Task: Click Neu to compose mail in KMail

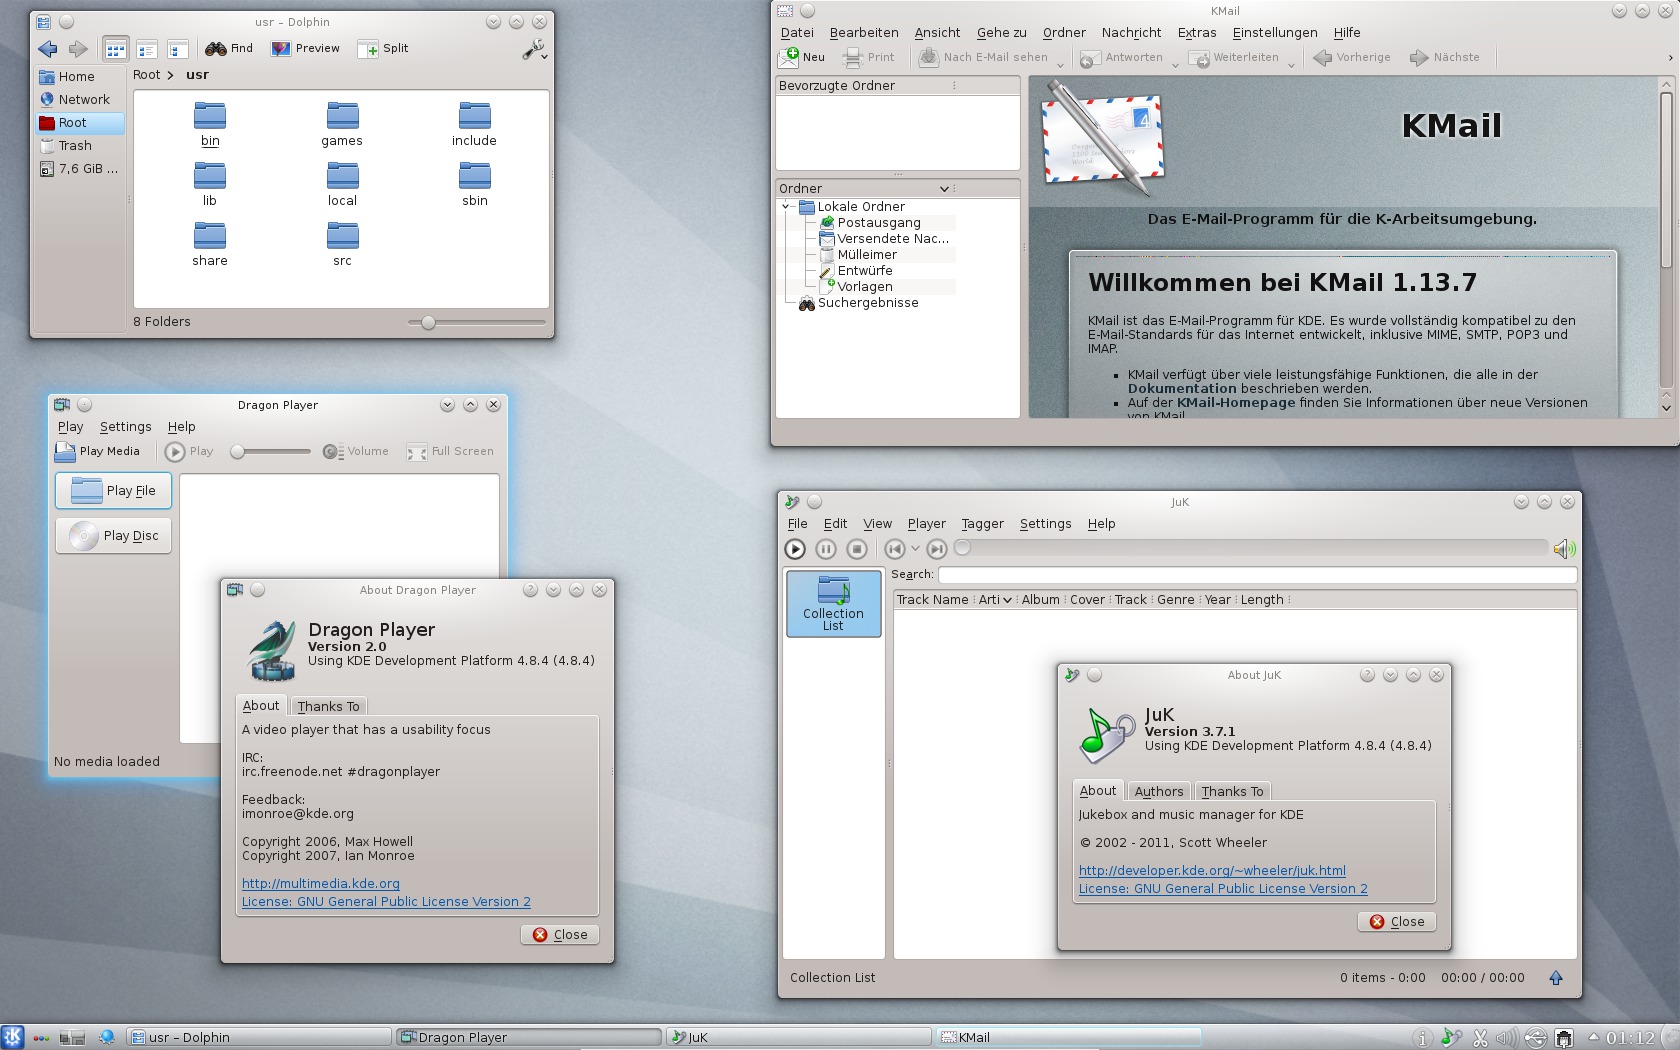Action: [803, 58]
